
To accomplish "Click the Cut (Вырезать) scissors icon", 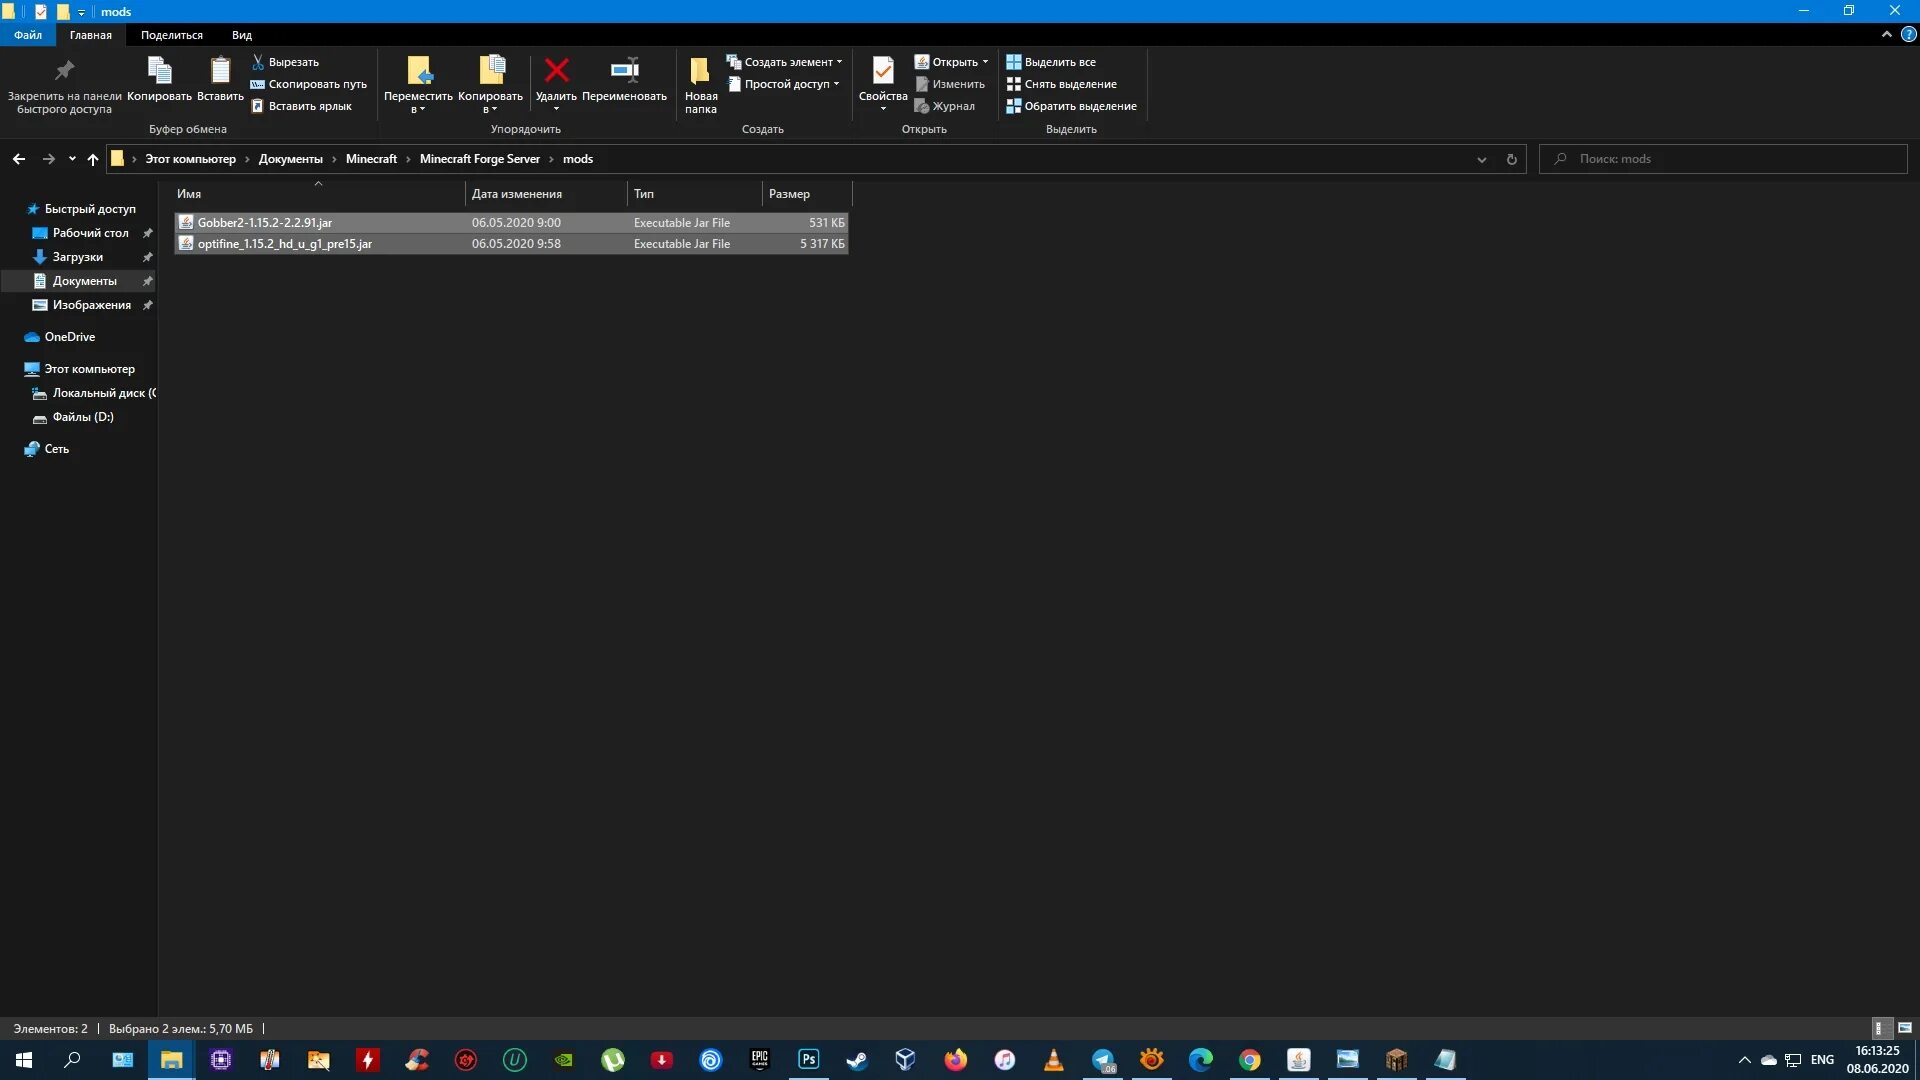I will 258,62.
